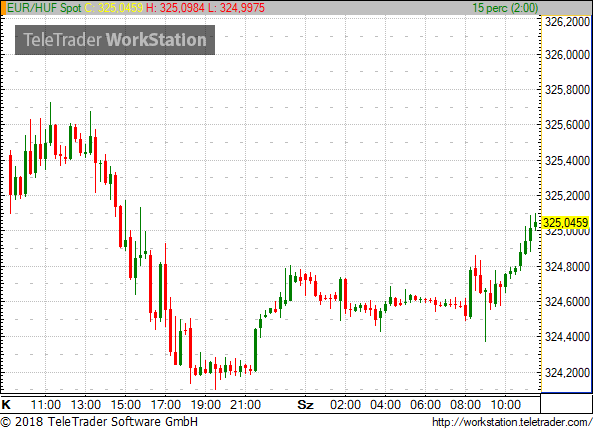Image resolution: width=593 pixels, height=431 pixels.
Task: Click the 326,2000 price axis label
Action: (x=567, y=22)
